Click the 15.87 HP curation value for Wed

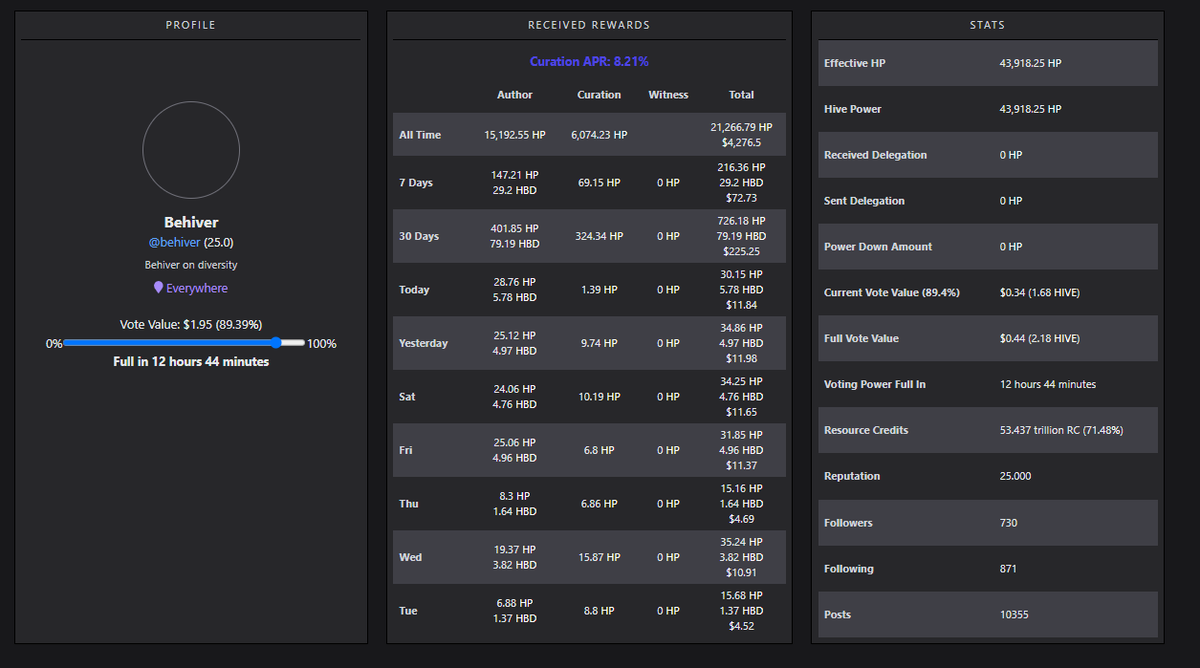(599, 557)
